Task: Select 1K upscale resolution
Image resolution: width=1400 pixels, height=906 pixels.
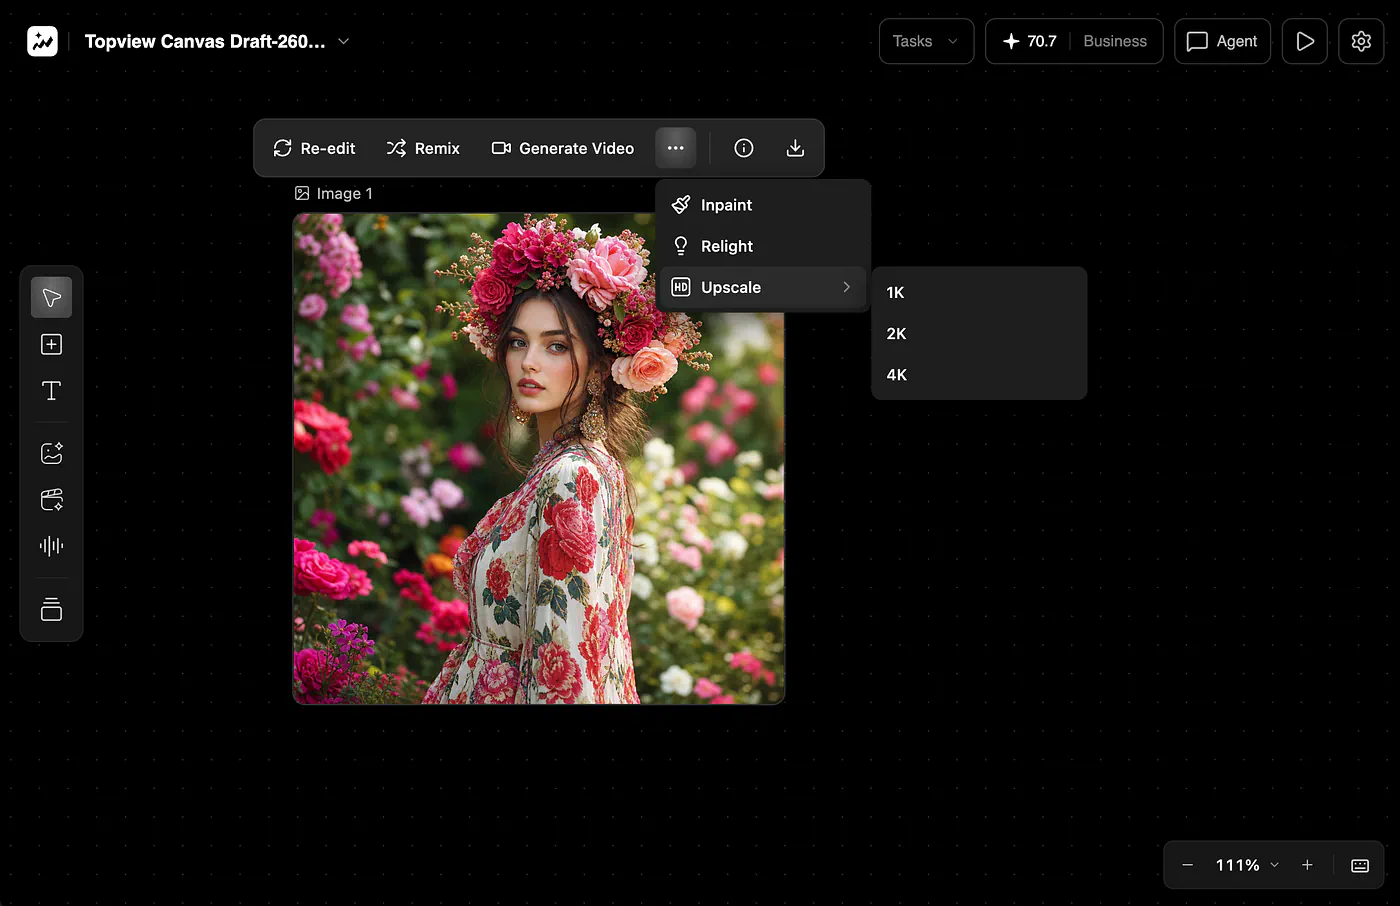Action: pos(979,292)
